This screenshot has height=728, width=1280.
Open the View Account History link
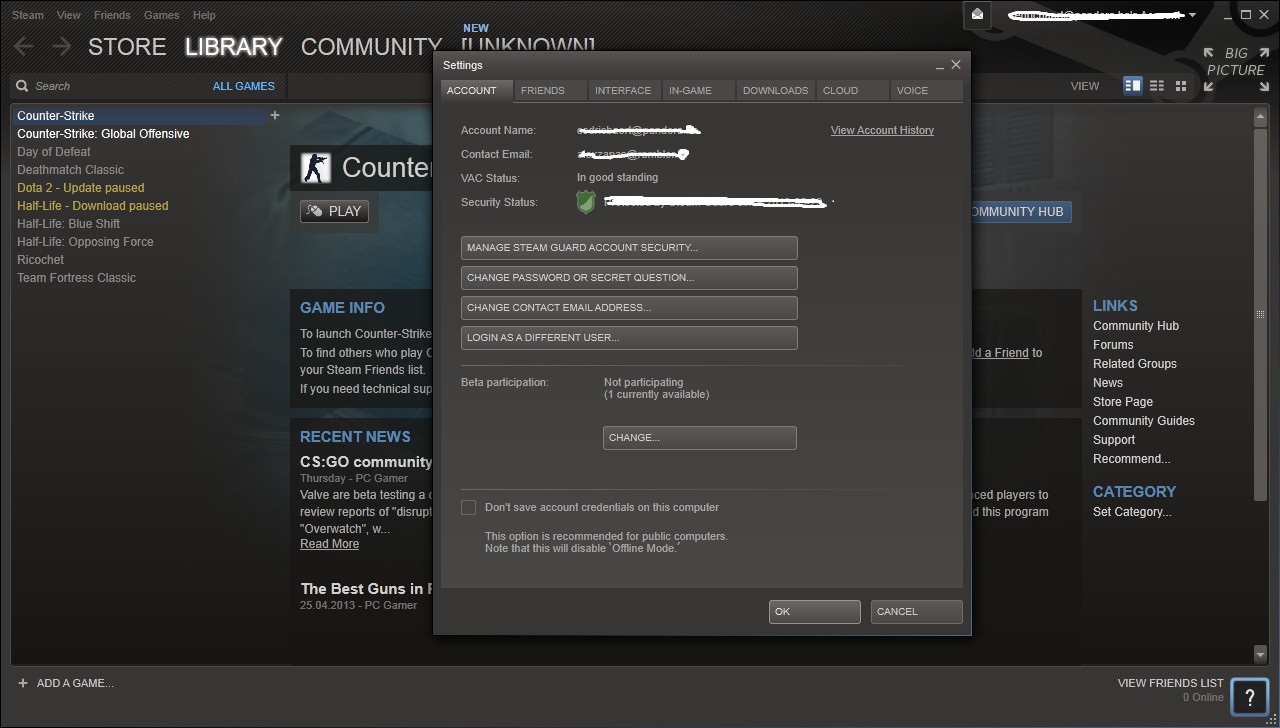pyautogui.click(x=882, y=130)
